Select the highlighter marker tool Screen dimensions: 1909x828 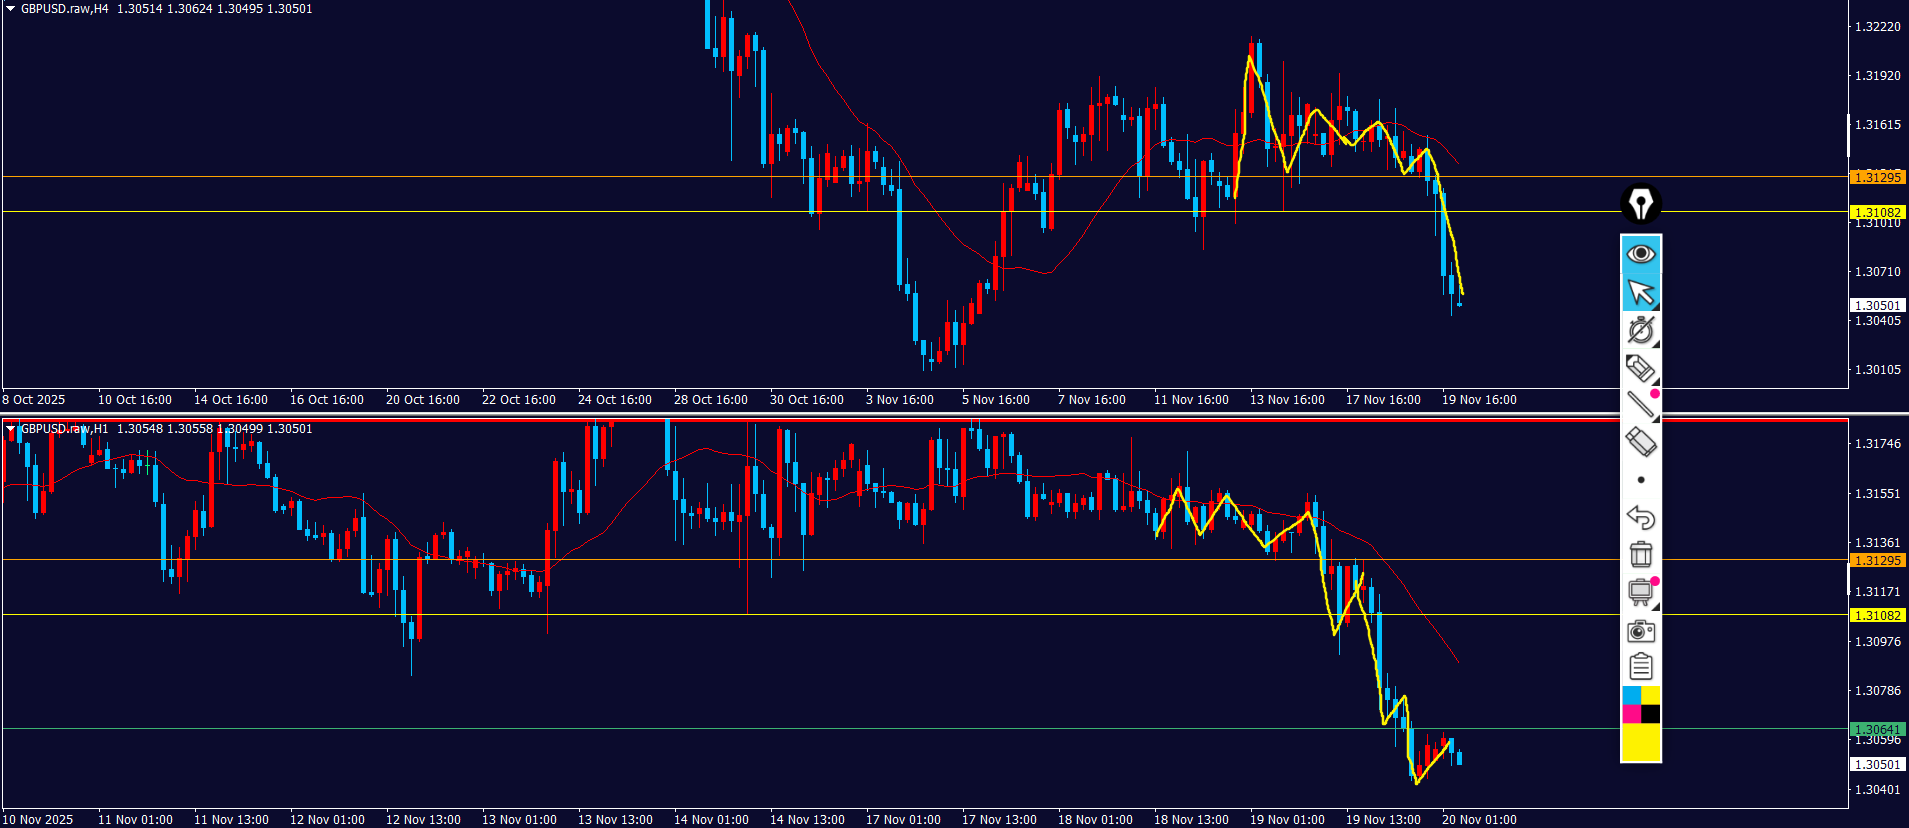[1640, 367]
